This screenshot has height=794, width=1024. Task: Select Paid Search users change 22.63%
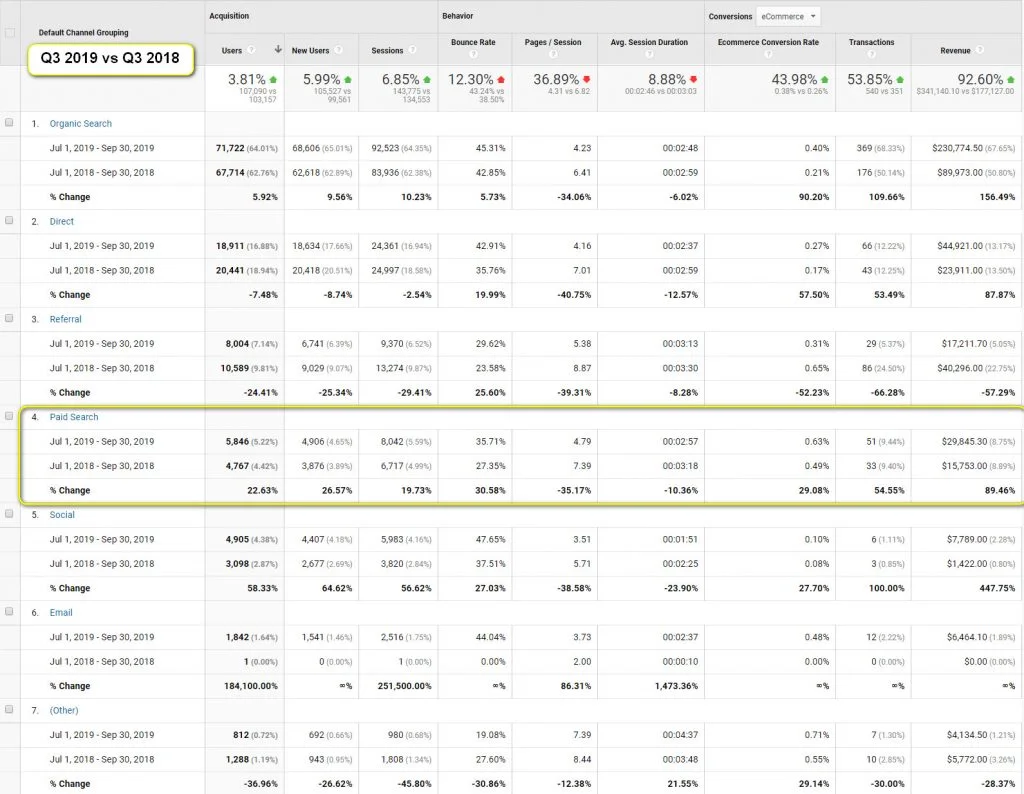[x=263, y=490]
